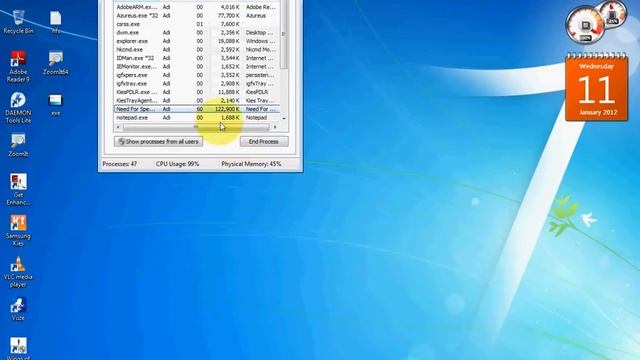Launch Adobe Reader 9 from desktop
Viewport: 640px width, 360px height.
tap(18, 67)
